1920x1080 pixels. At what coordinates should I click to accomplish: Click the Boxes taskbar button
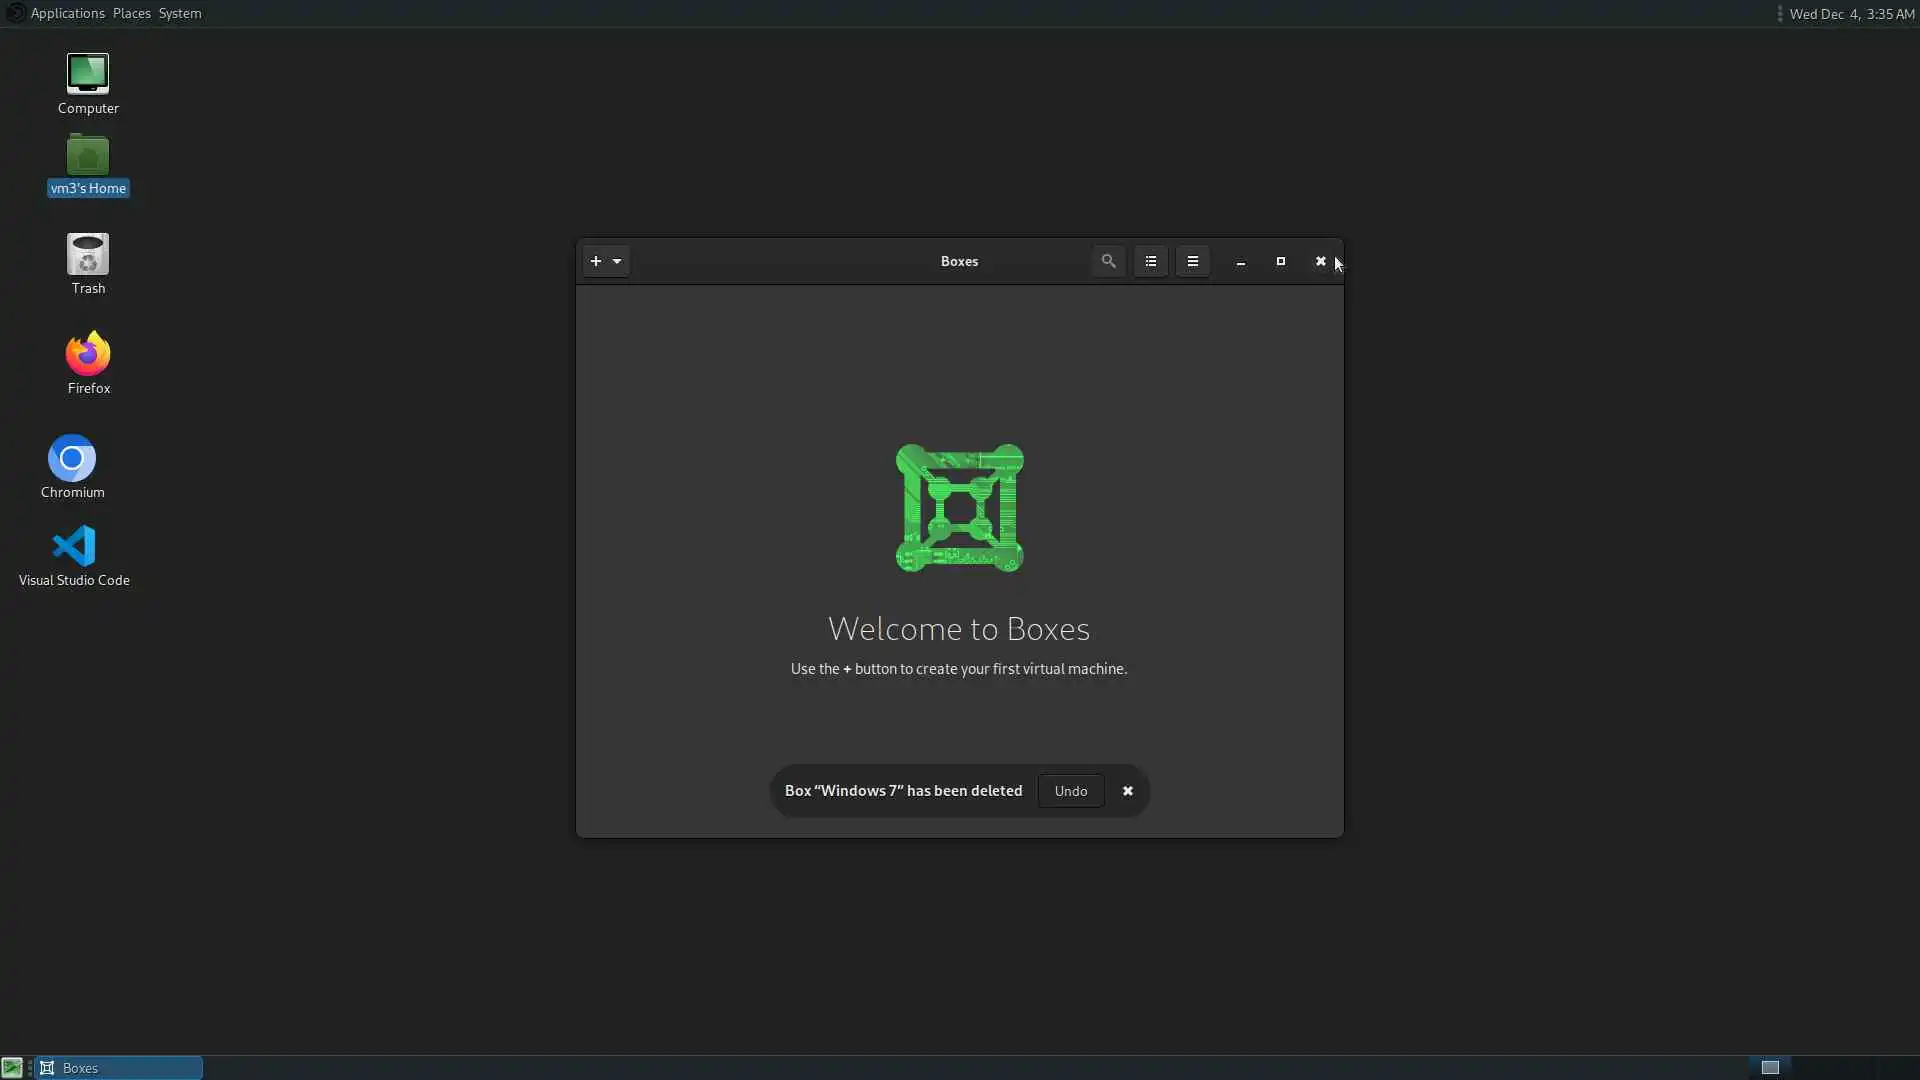pyautogui.click(x=118, y=1068)
